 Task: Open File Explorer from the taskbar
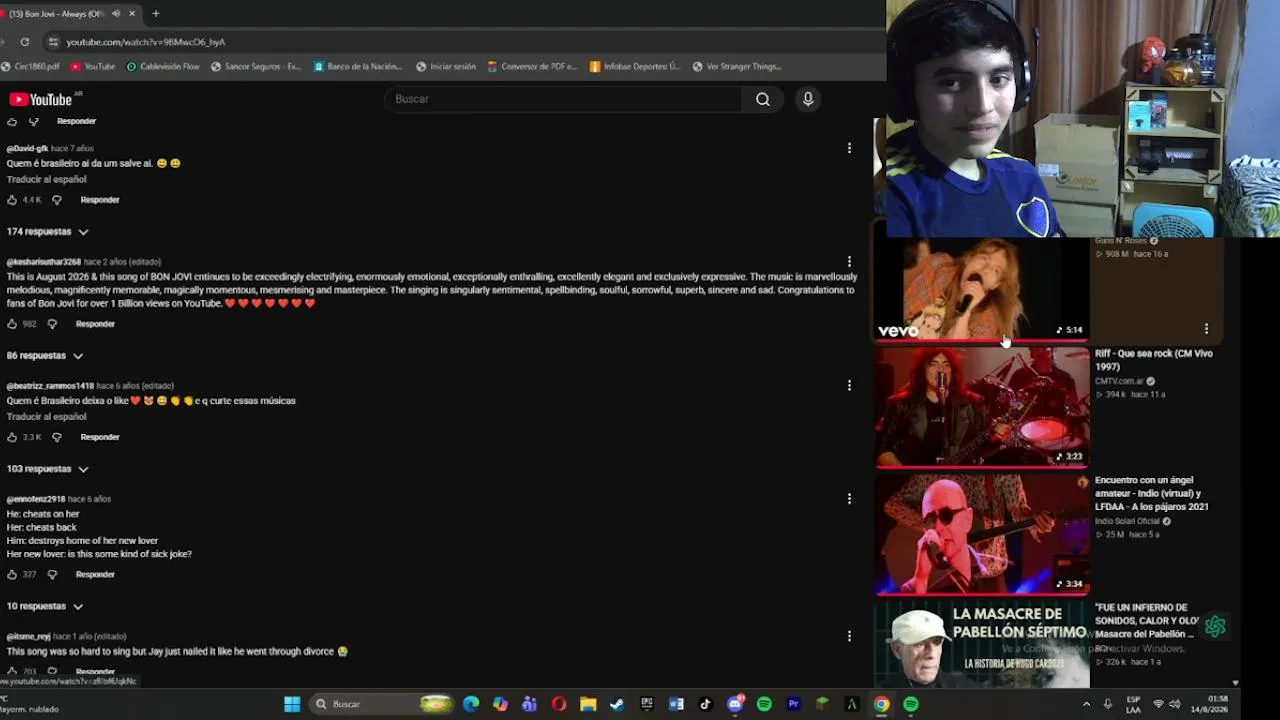(x=588, y=704)
